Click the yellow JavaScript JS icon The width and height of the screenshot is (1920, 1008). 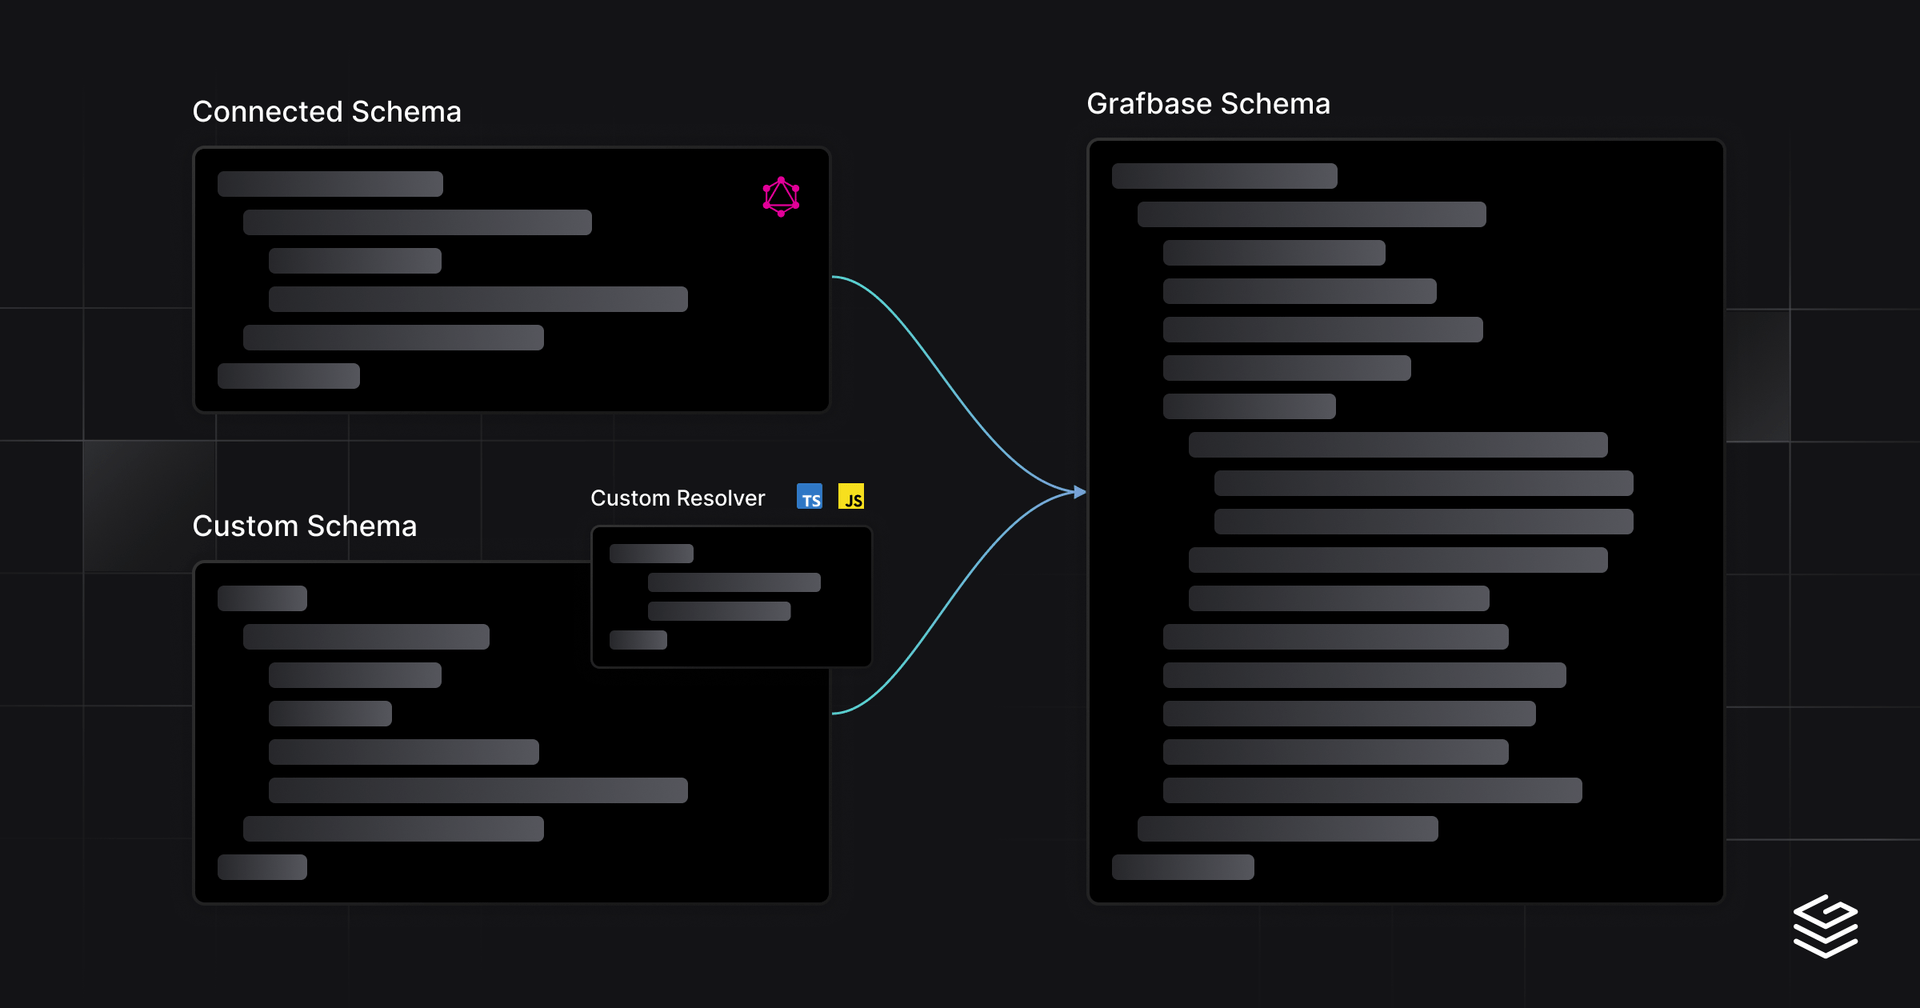tap(851, 497)
